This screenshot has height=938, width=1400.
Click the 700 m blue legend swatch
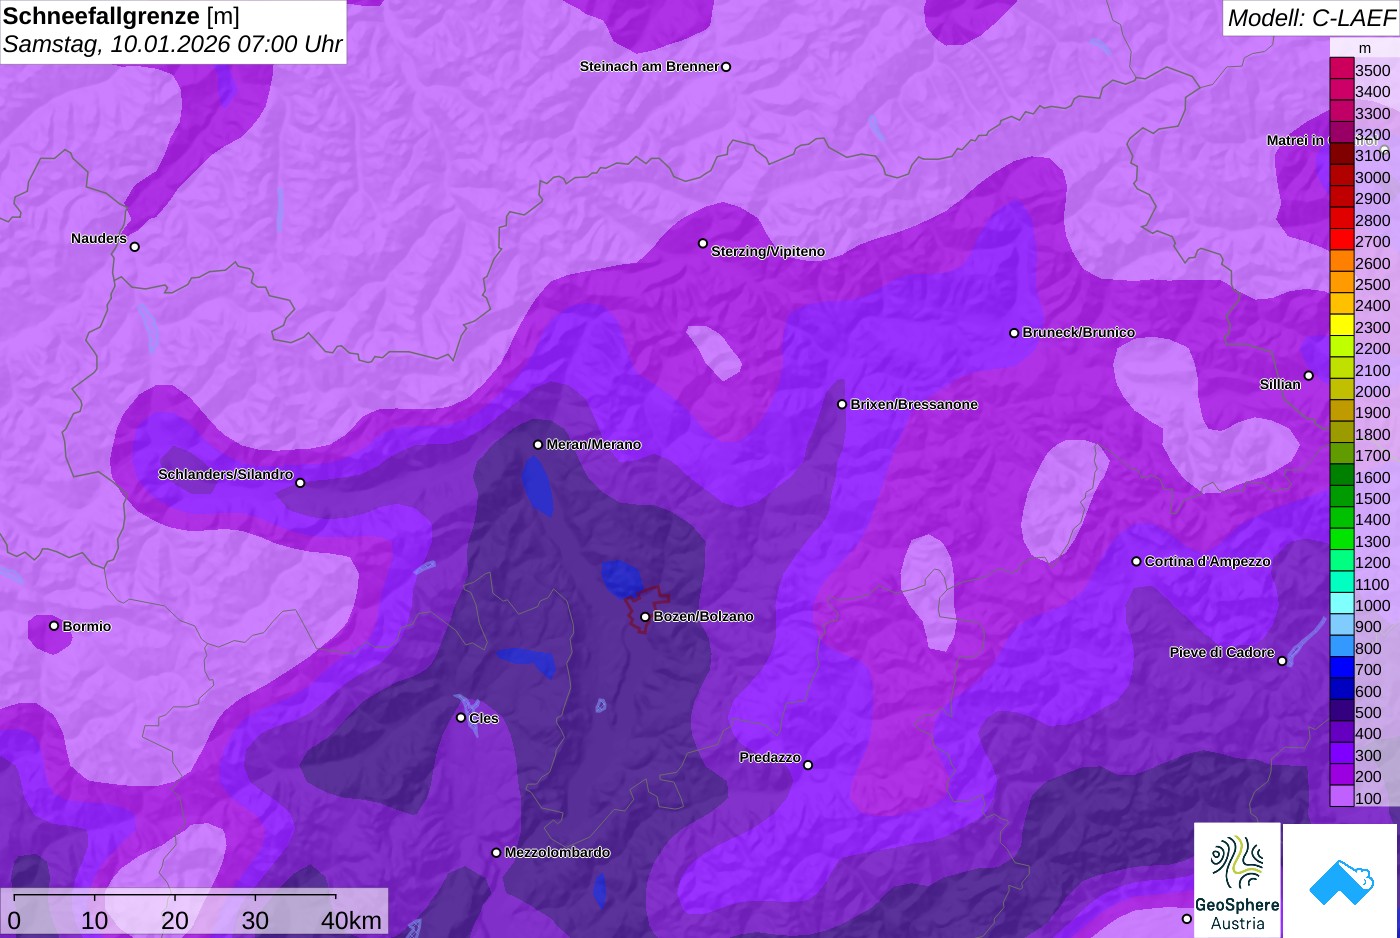(x=1342, y=668)
